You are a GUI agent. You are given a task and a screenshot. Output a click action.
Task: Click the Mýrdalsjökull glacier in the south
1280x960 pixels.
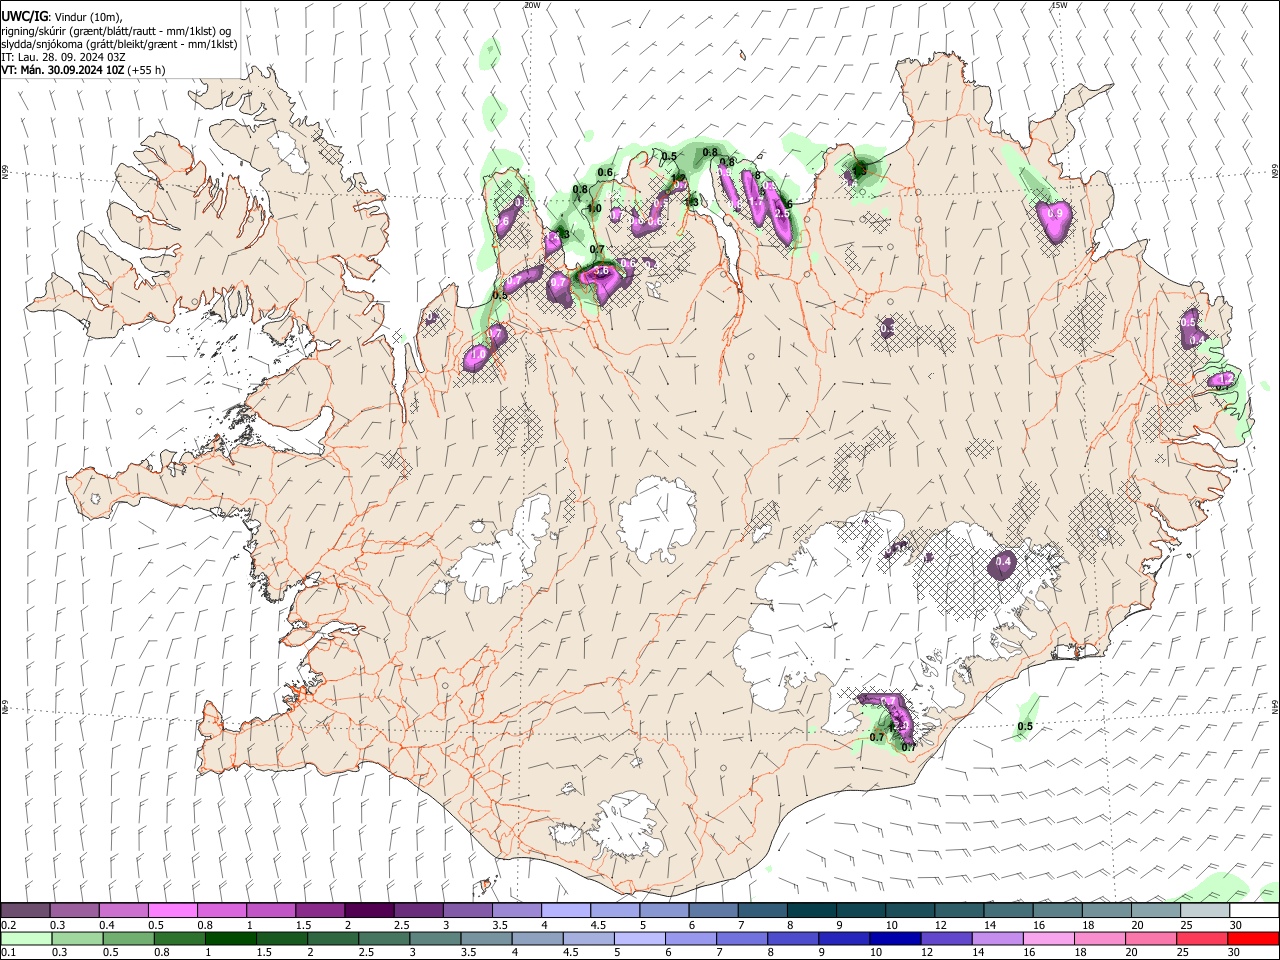tap(626, 825)
